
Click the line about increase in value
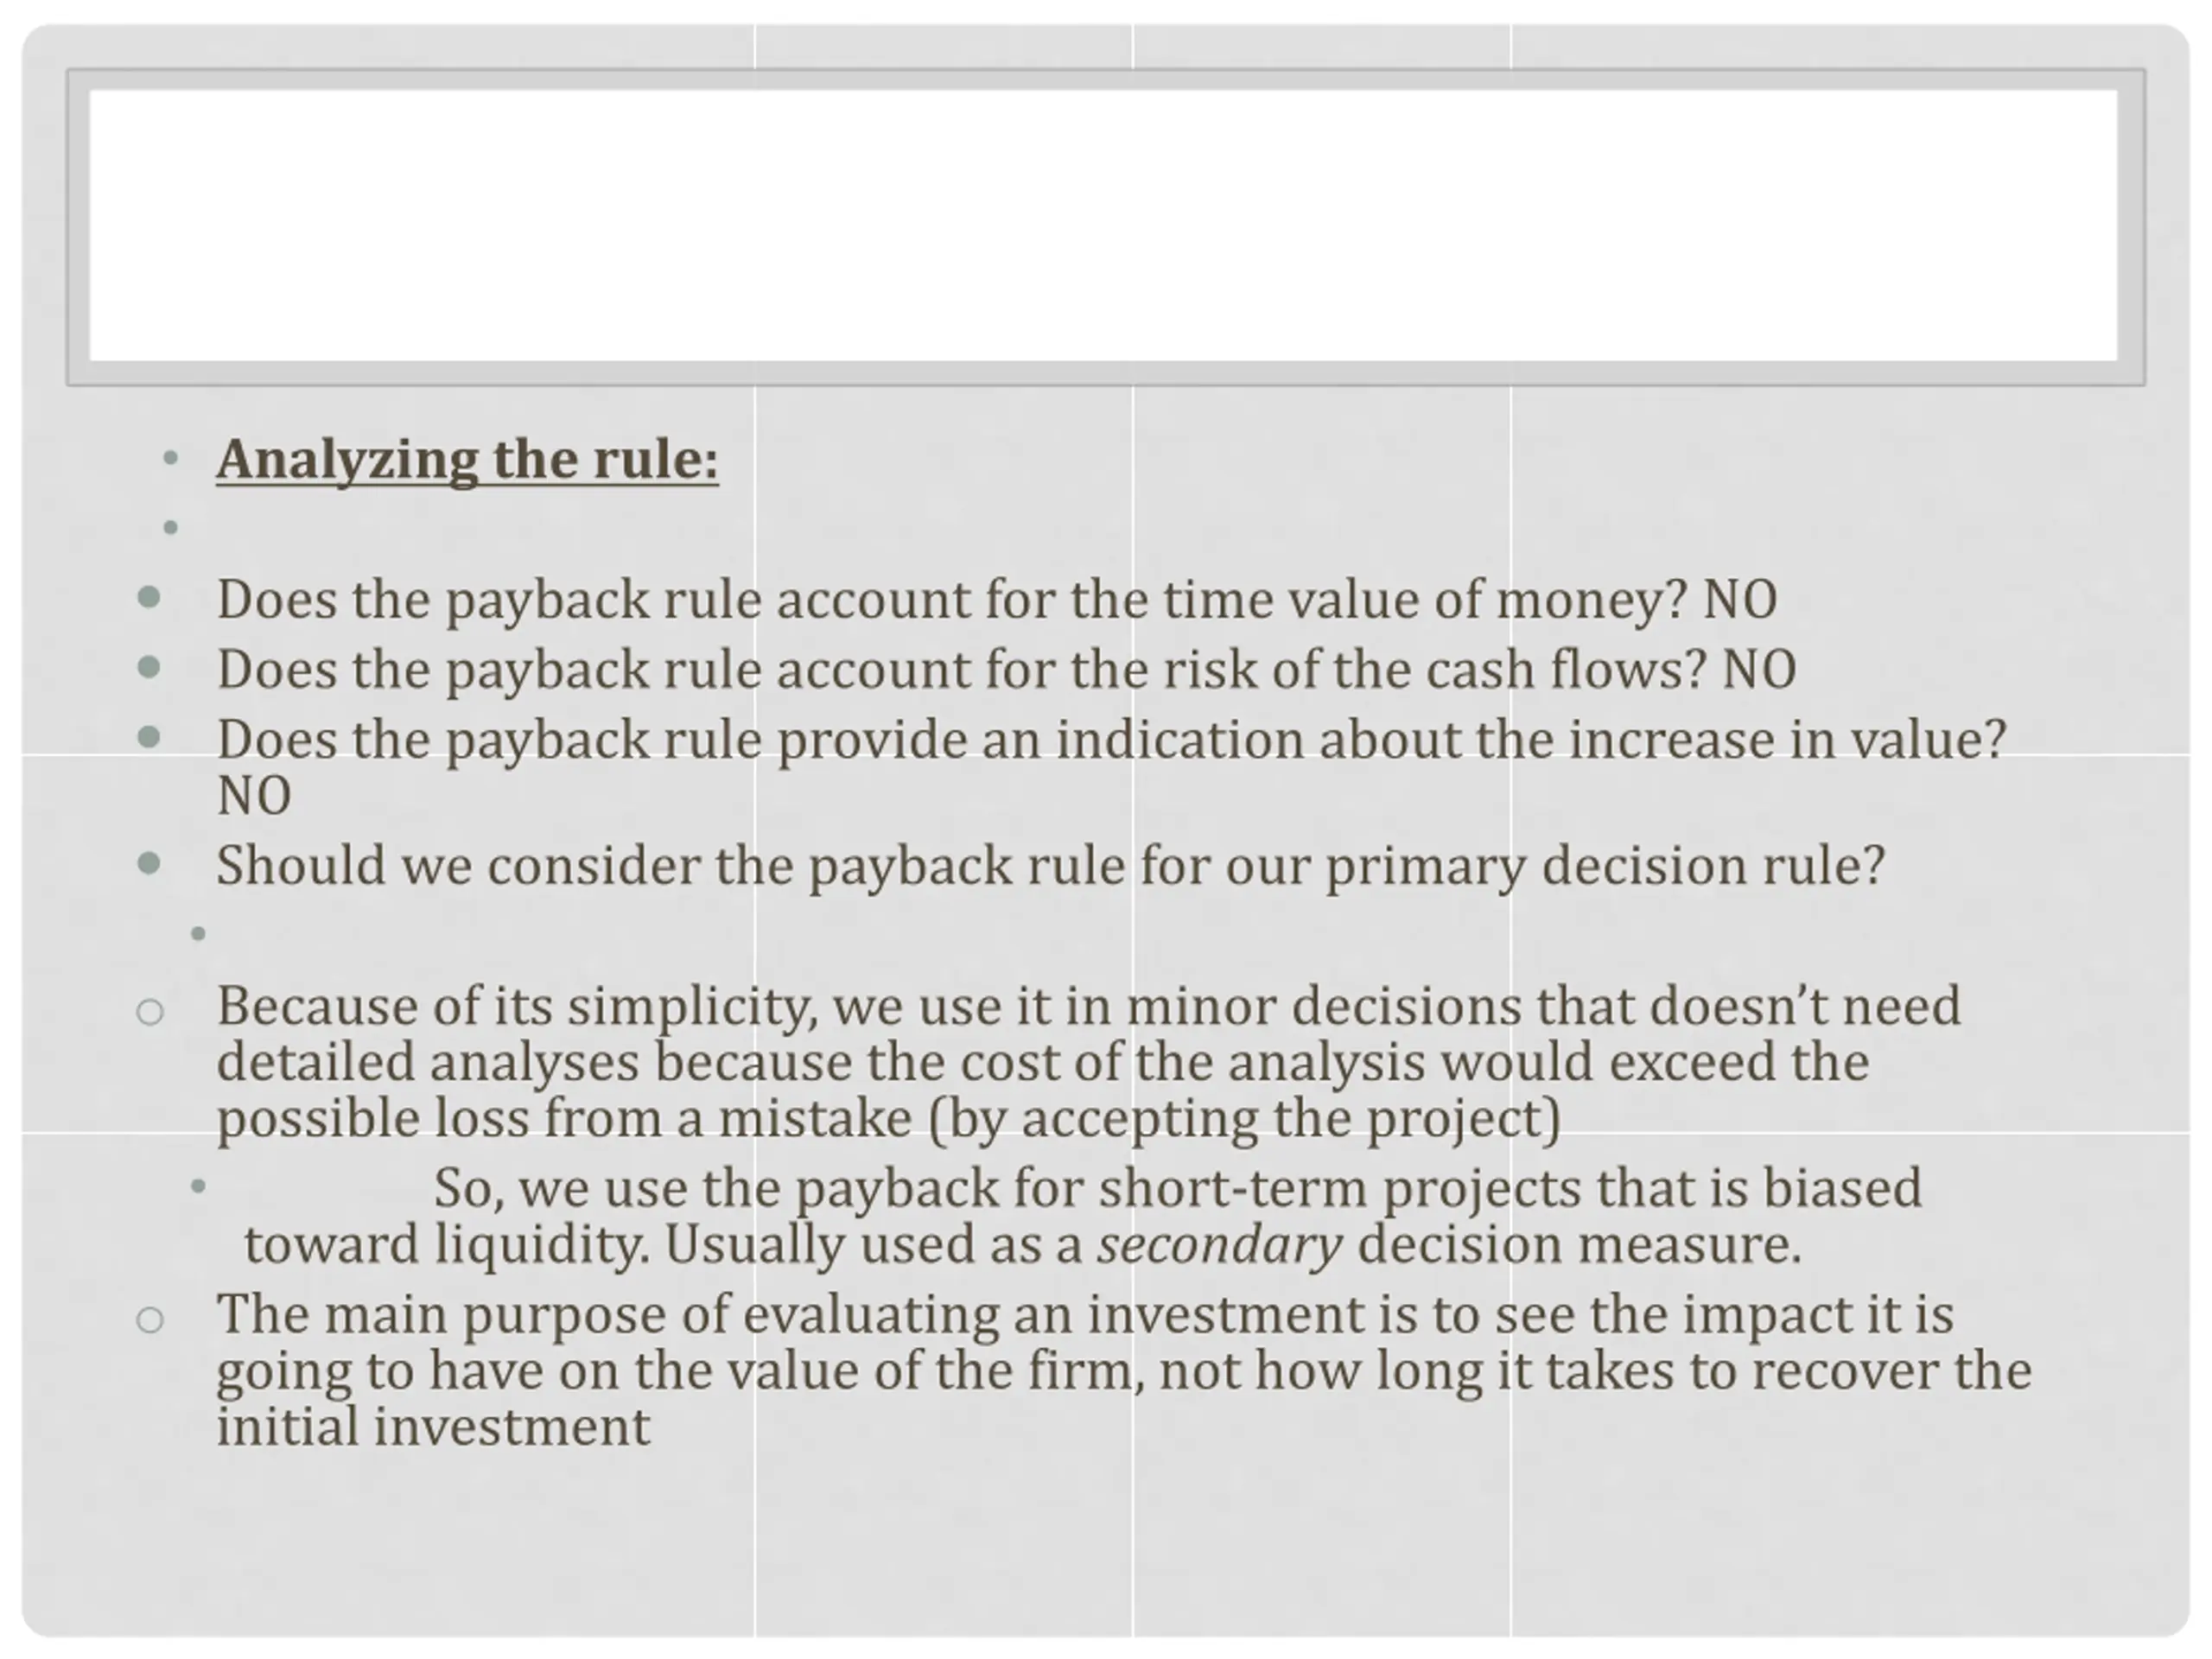pos(1111,768)
